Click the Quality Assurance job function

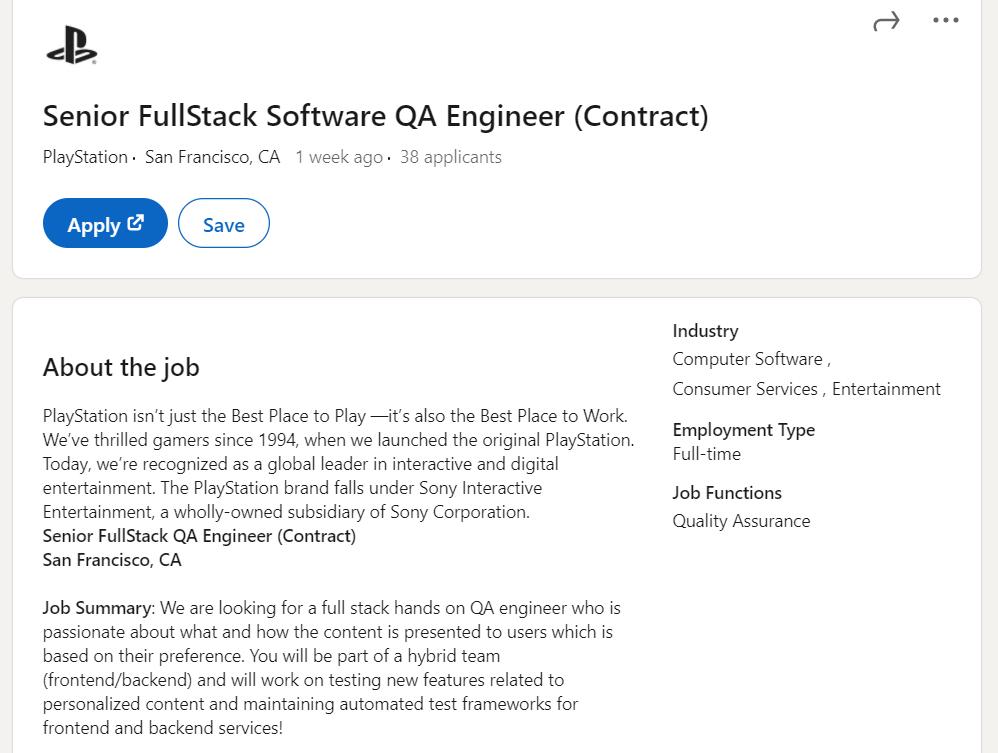pyautogui.click(x=741, y=521)
